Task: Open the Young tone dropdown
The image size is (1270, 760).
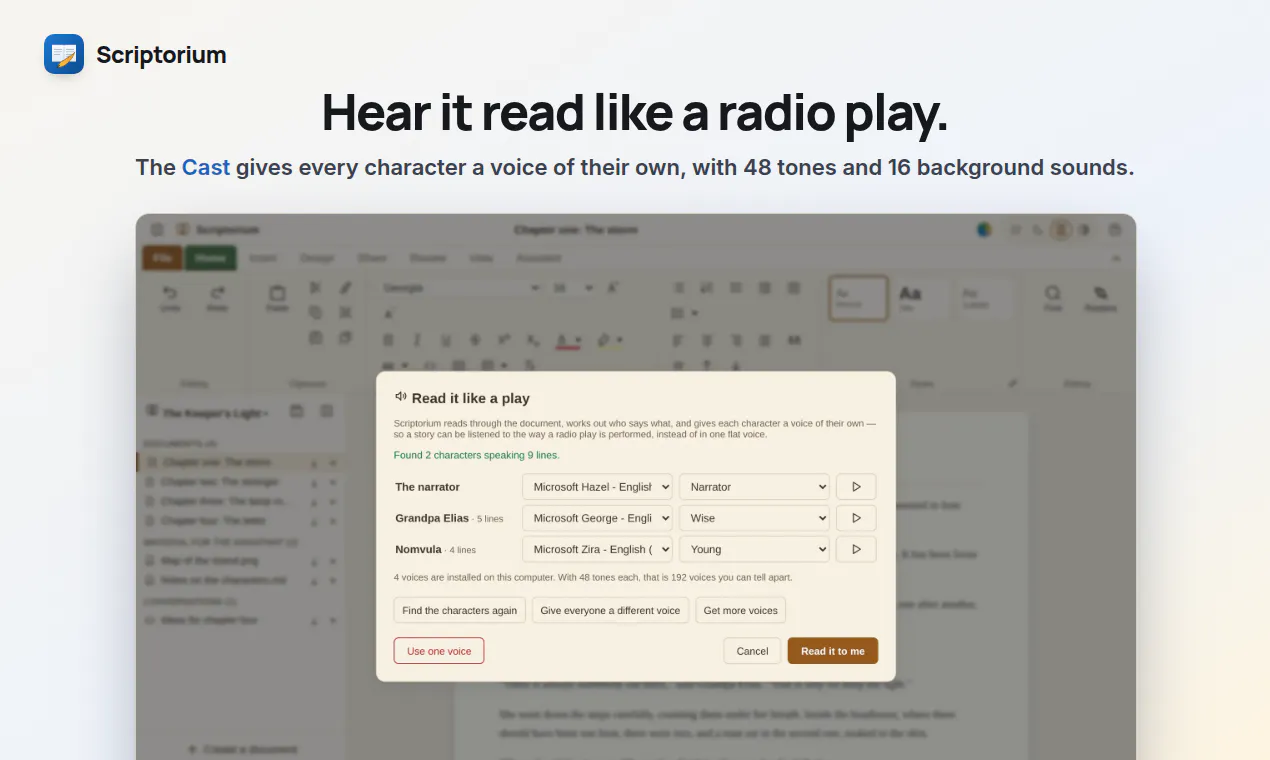Action: click(754, 549)
